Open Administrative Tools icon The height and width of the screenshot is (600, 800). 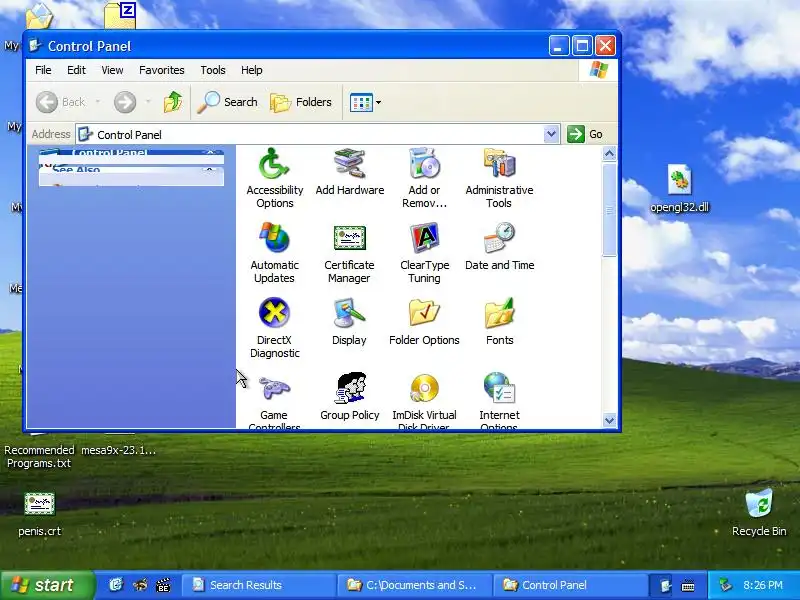pos(499,178)
